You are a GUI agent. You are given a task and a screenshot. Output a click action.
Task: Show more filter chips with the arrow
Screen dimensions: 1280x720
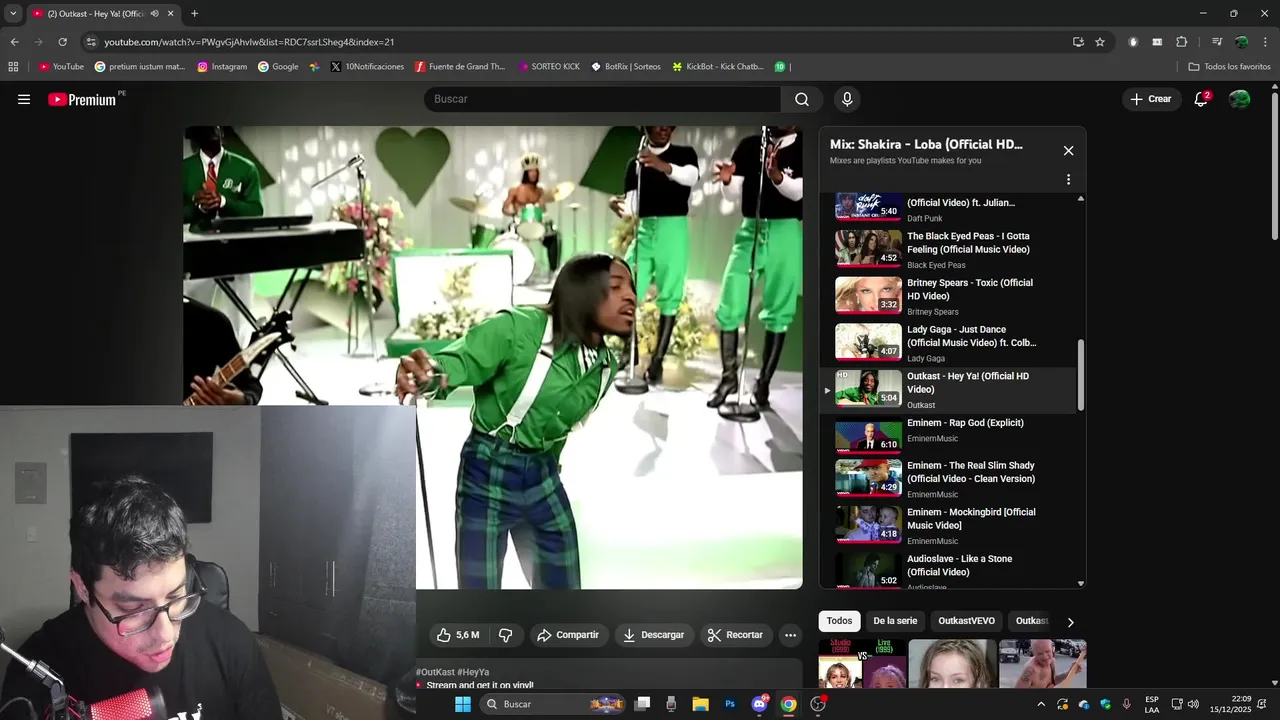(1070, 622)
